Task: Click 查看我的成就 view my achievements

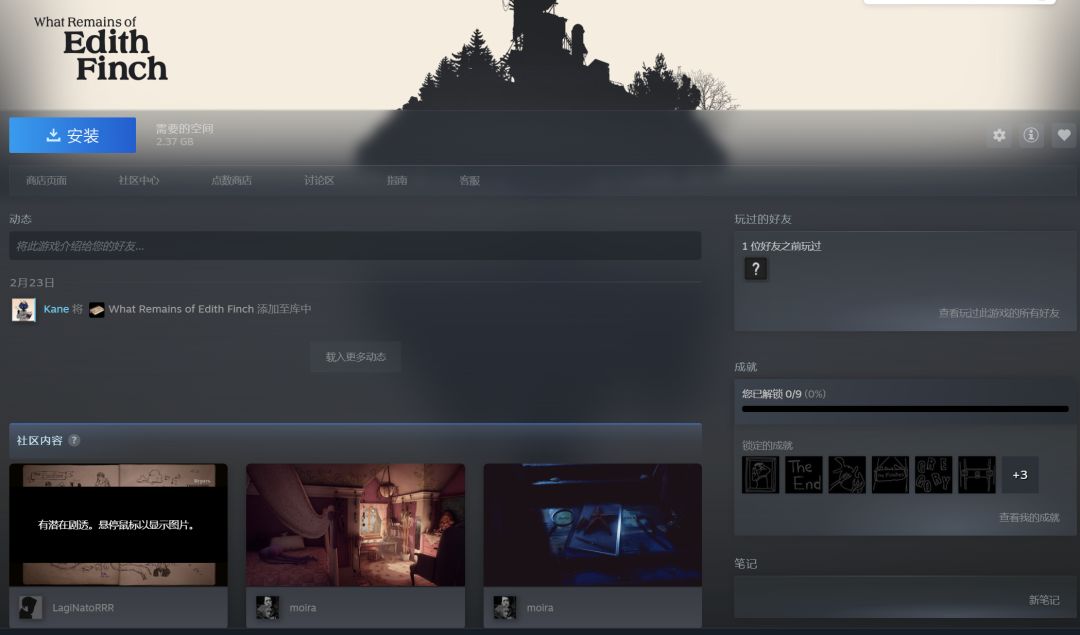Action: tap(1029, 517)
